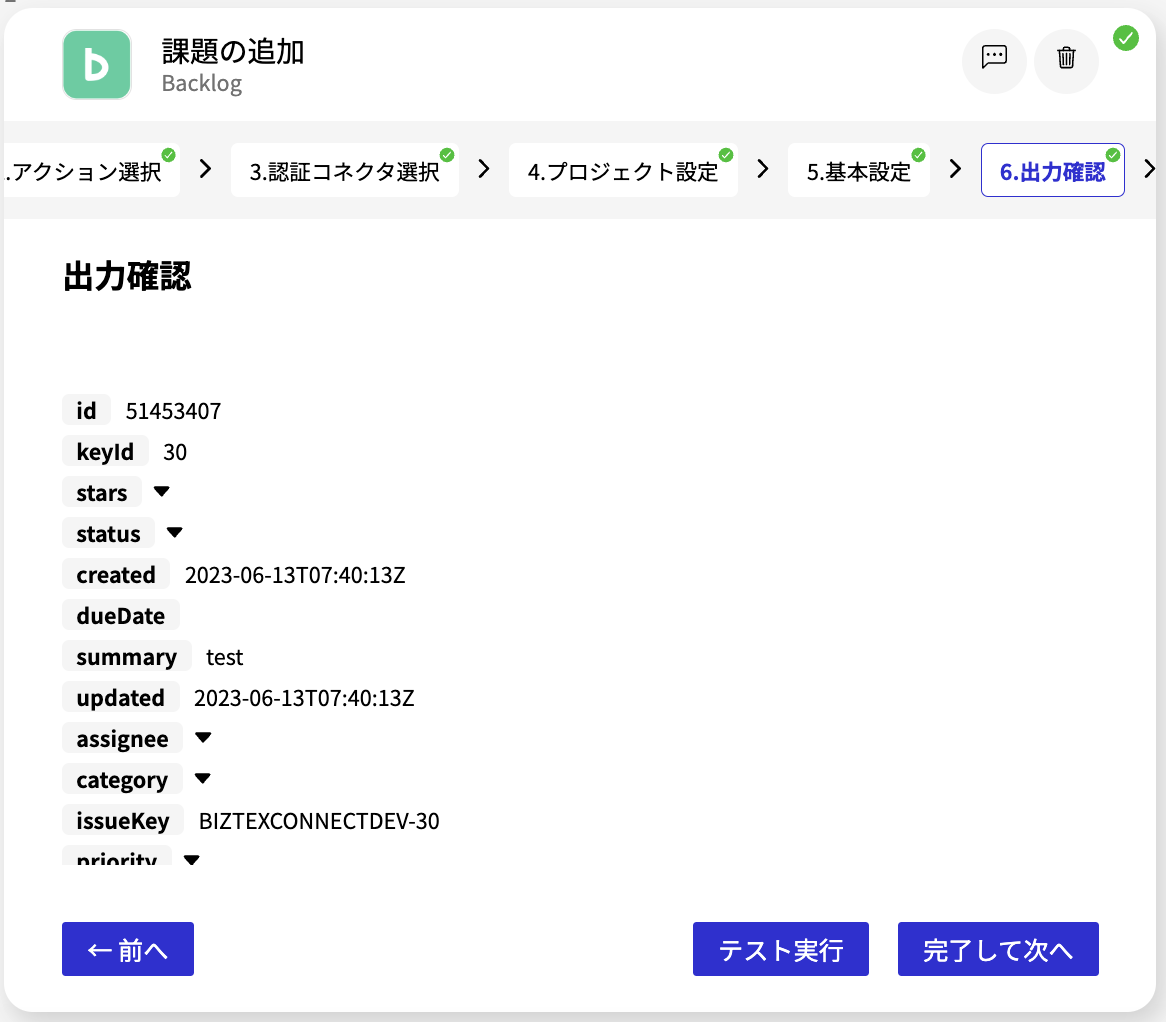Click the ← 前へ back button

click(128, 949)
